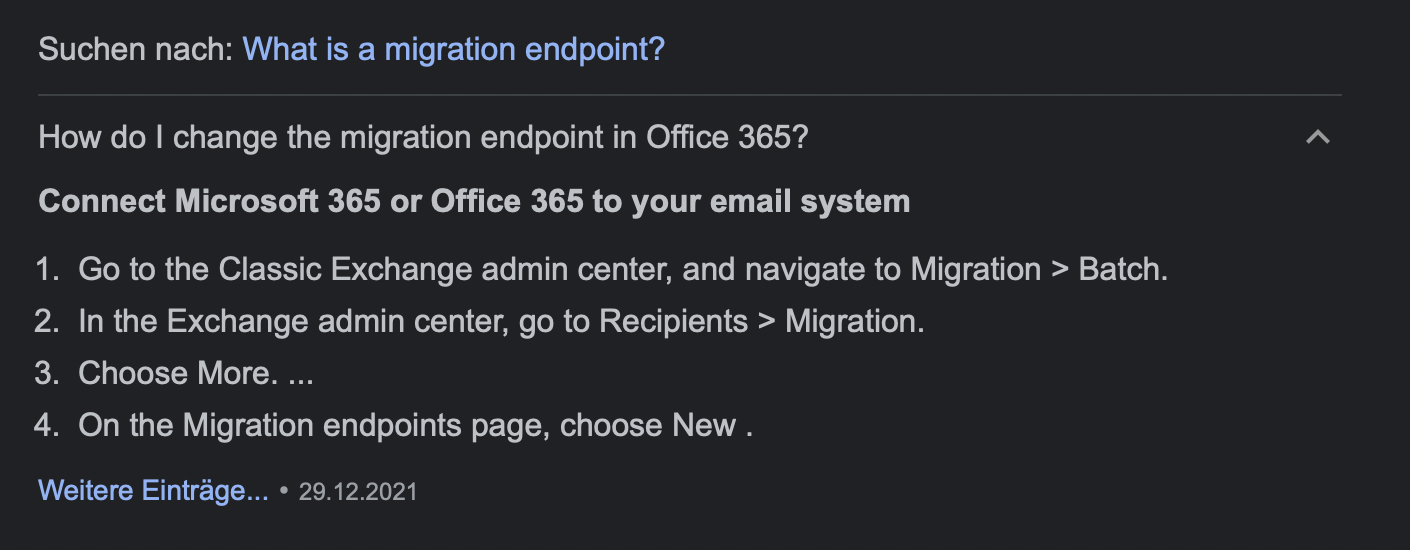Click the date 29.12.2021
1410x550 pixels.
pyautogui.click(x=357, y=492)
